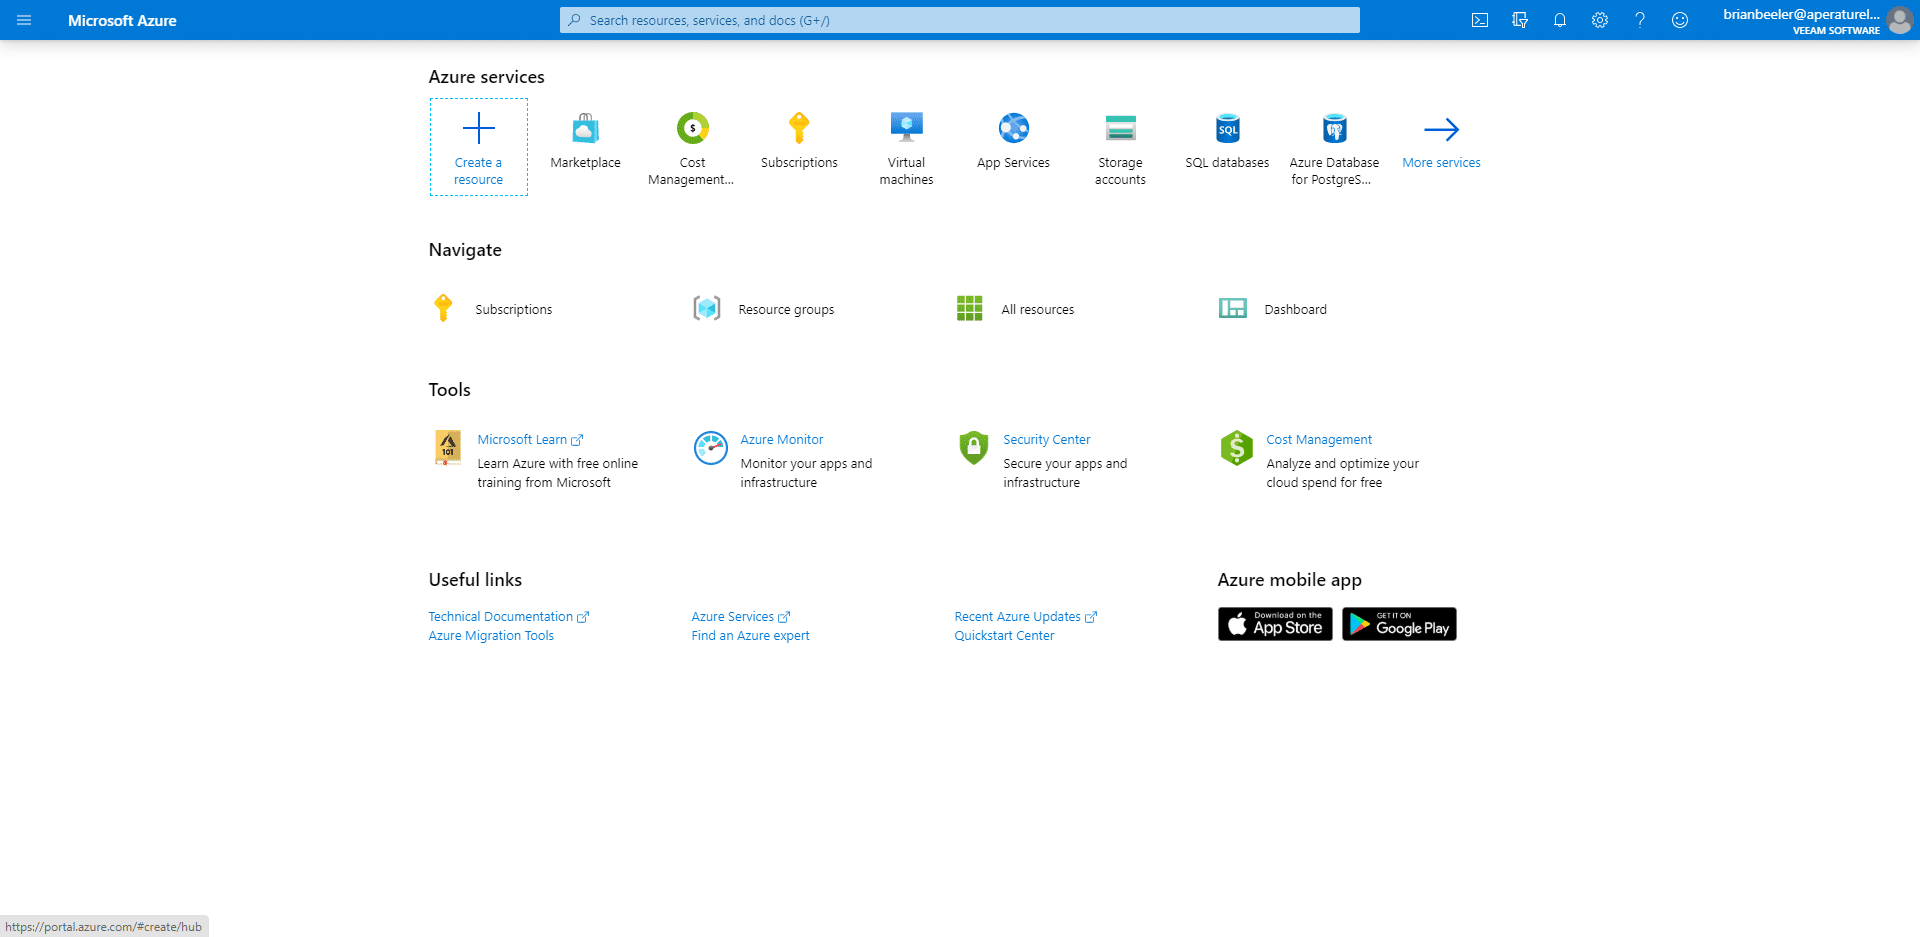Screen dimensions: 1920x937
Task: Open the Azure Services useful link
Action: [741, 617]
